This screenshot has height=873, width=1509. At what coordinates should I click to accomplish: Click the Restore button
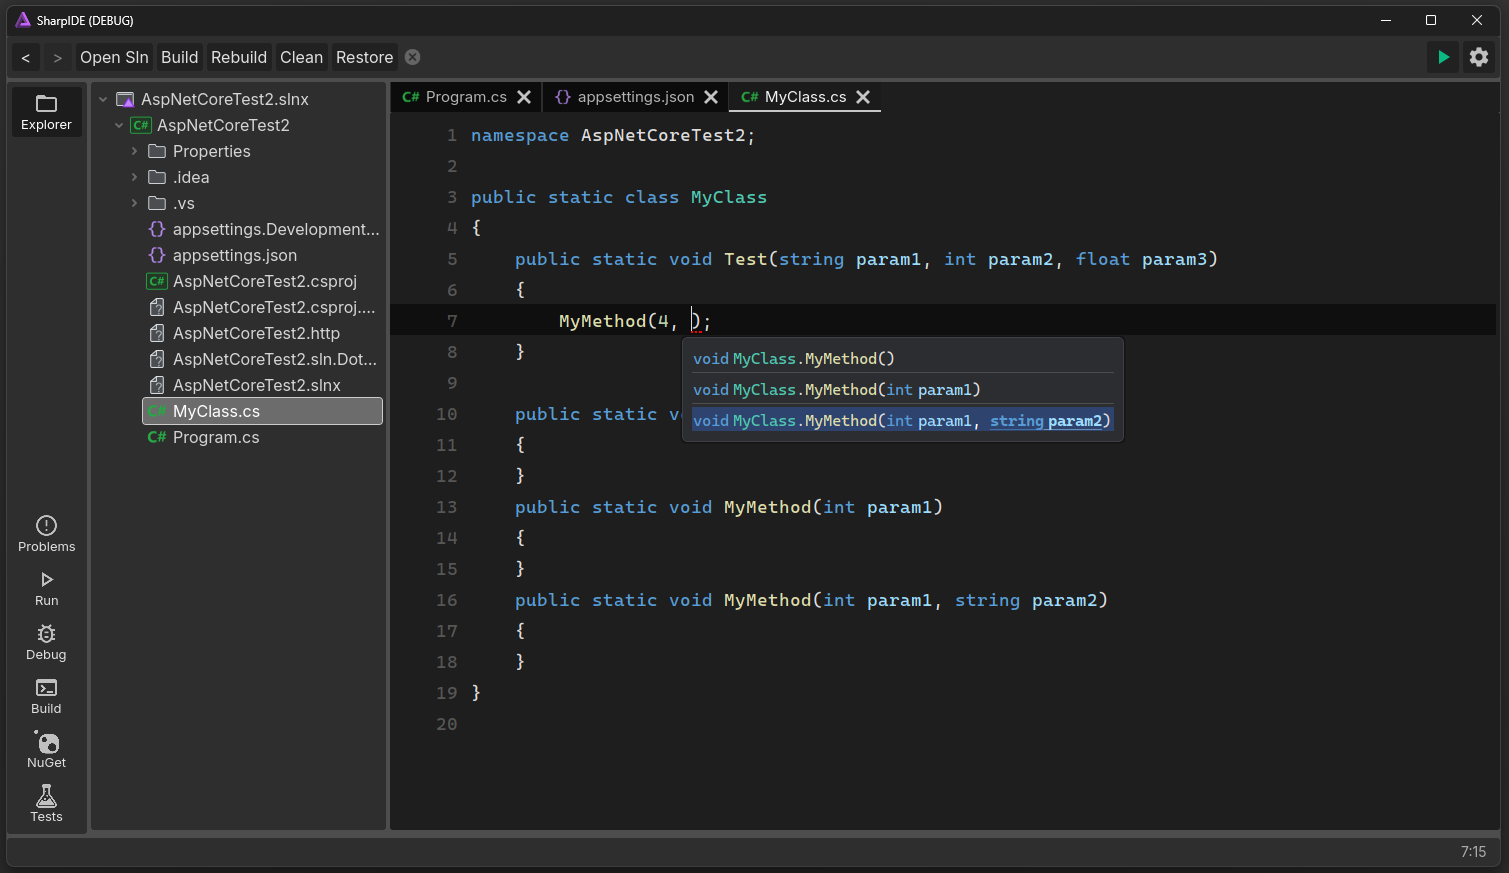click(364, 57)
